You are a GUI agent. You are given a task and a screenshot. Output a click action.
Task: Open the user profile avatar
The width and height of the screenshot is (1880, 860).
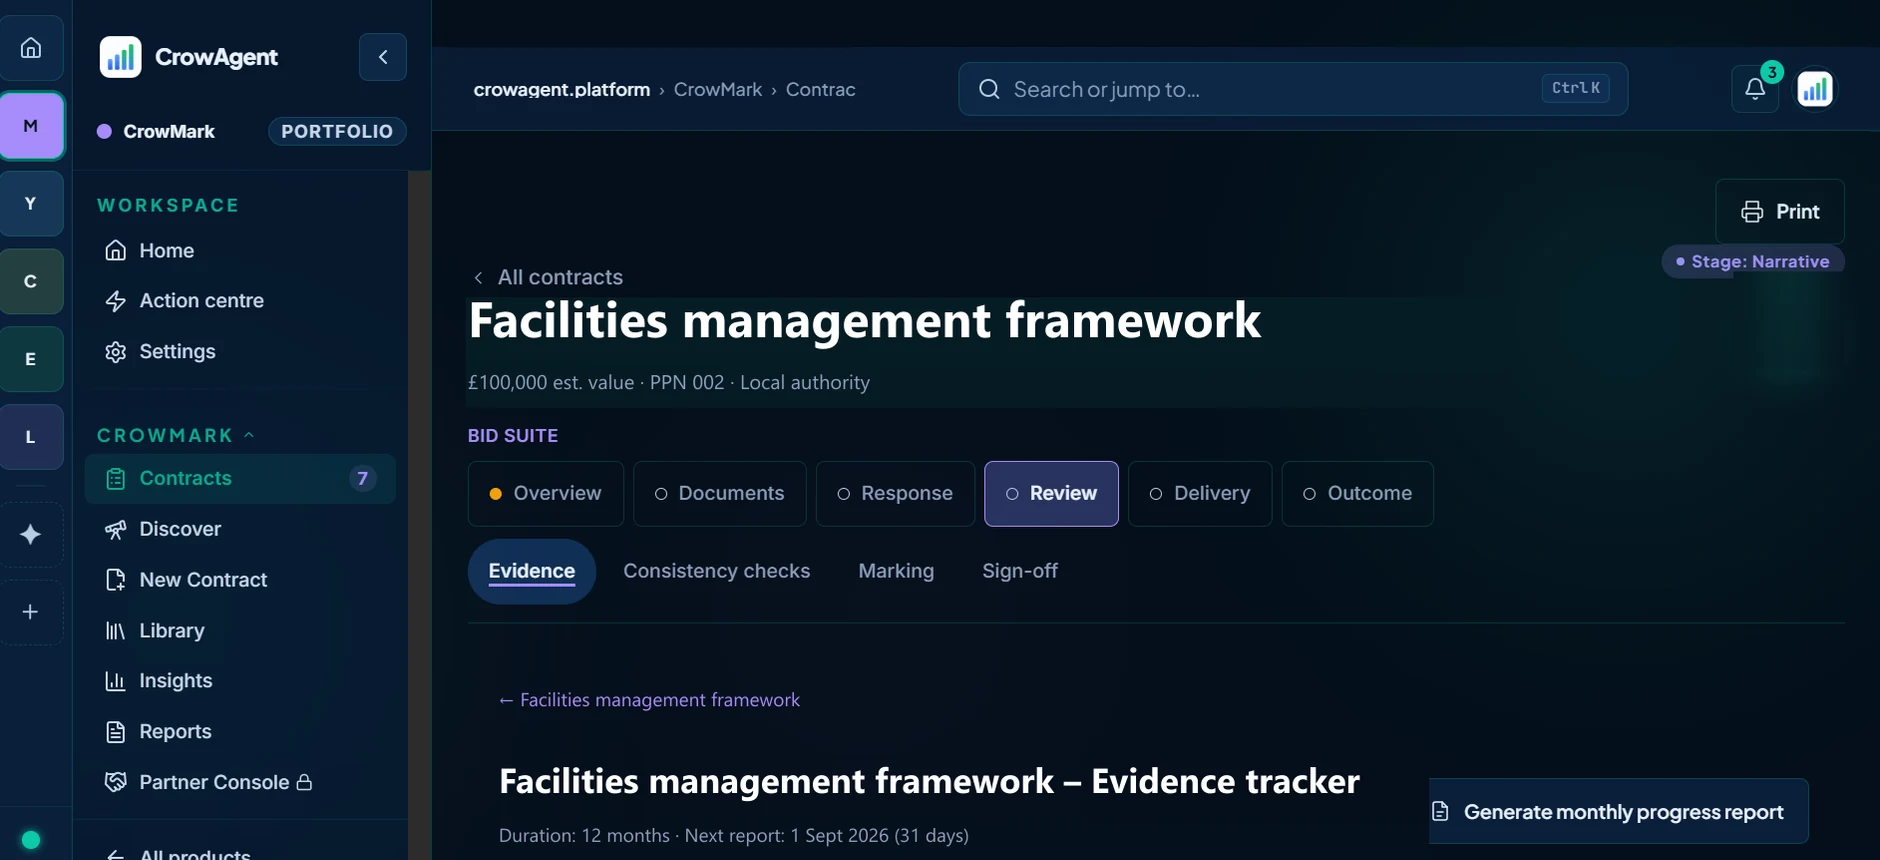tap(1815, 89)
